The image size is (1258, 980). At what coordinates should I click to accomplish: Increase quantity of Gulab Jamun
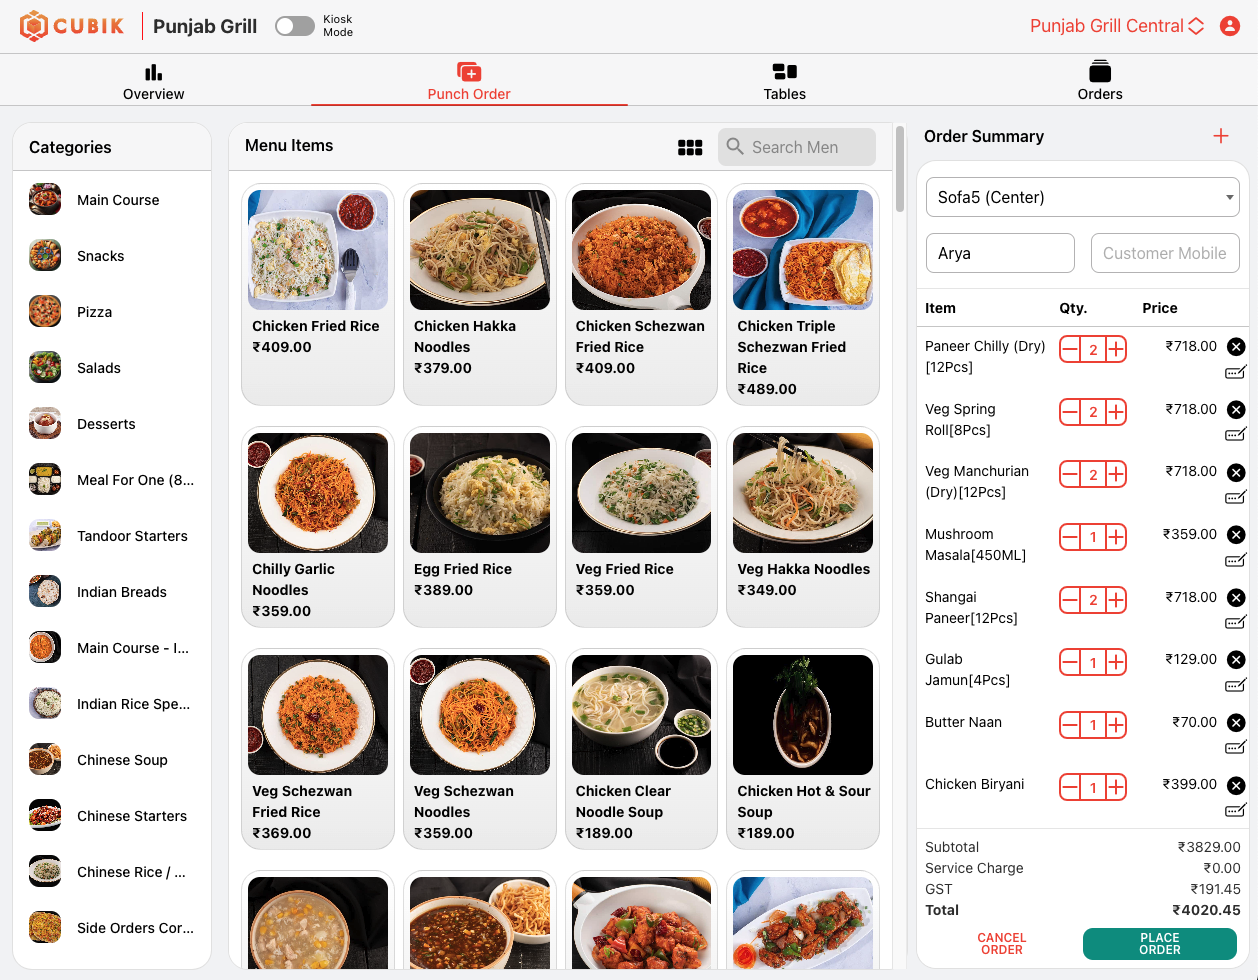pyautogui.click(x=1116, y=662)
